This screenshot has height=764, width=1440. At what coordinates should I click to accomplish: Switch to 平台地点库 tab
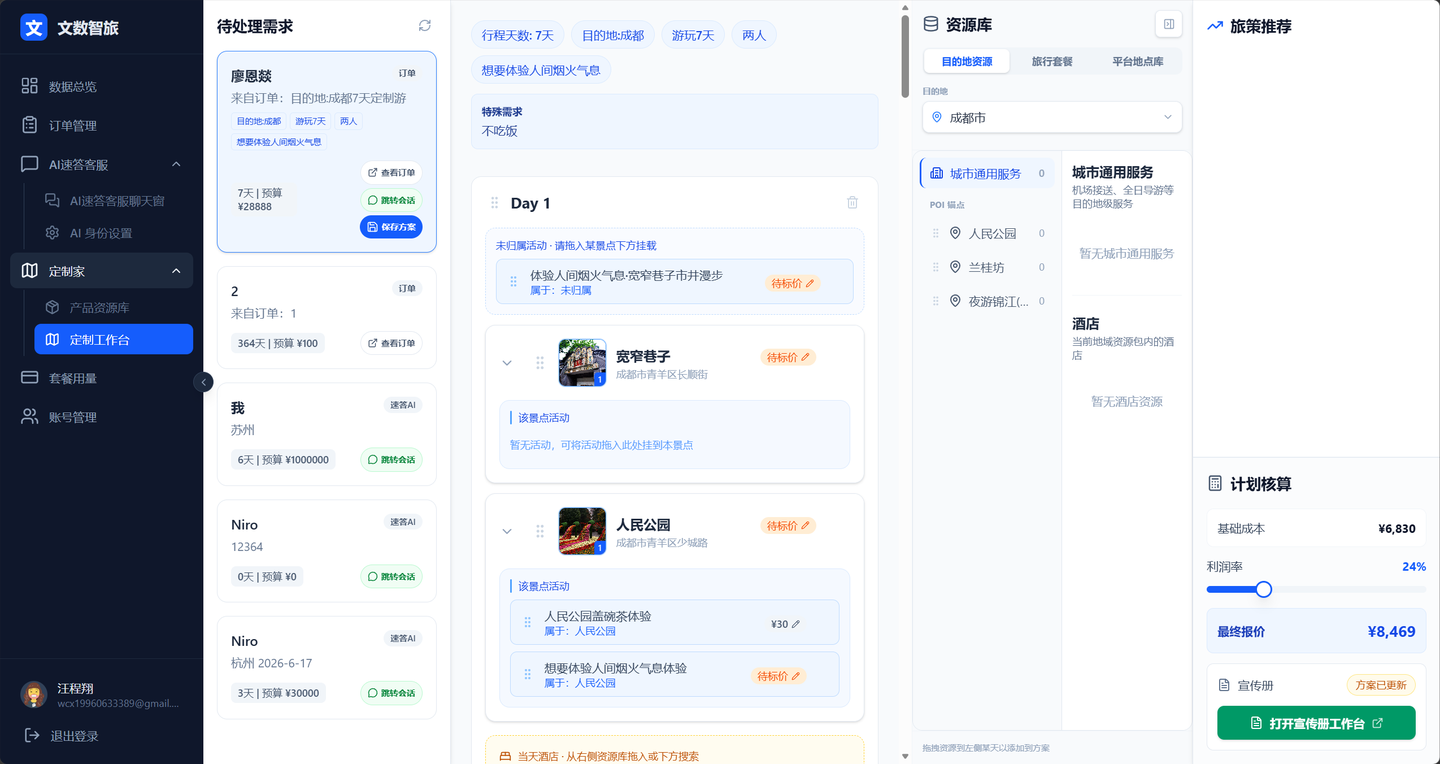point(1138,61)
